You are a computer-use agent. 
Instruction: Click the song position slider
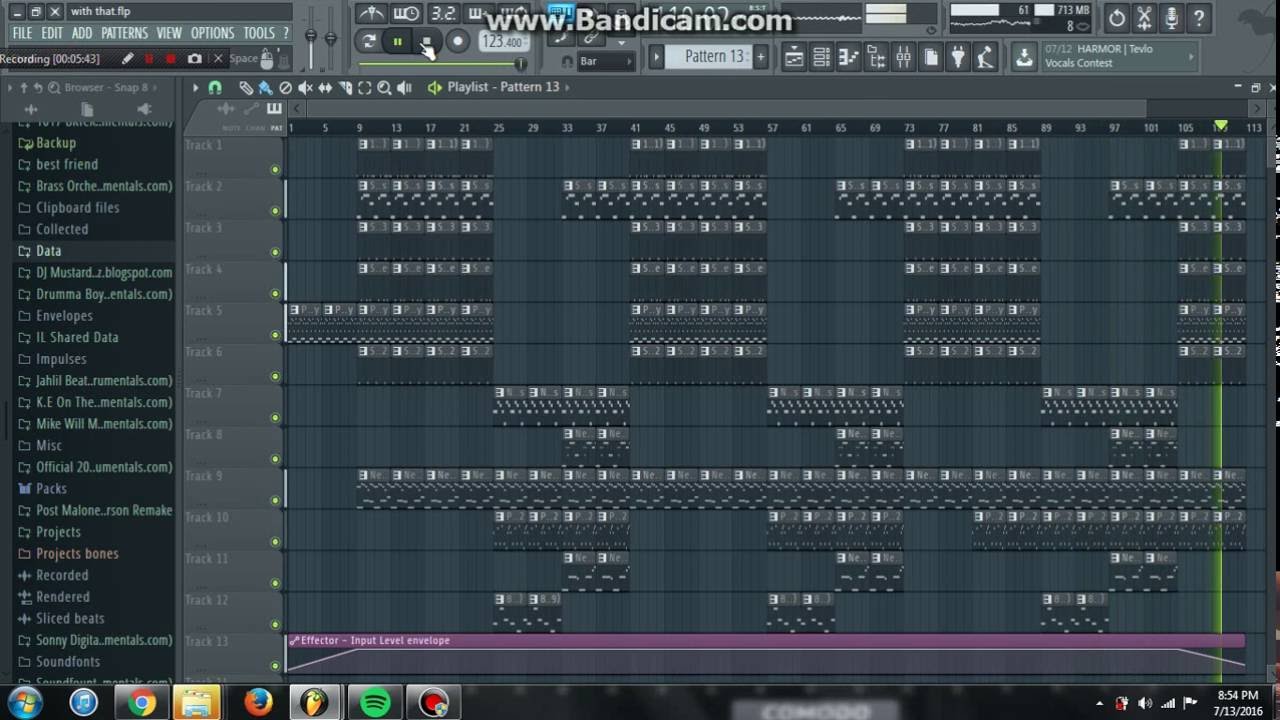(442, 64)
